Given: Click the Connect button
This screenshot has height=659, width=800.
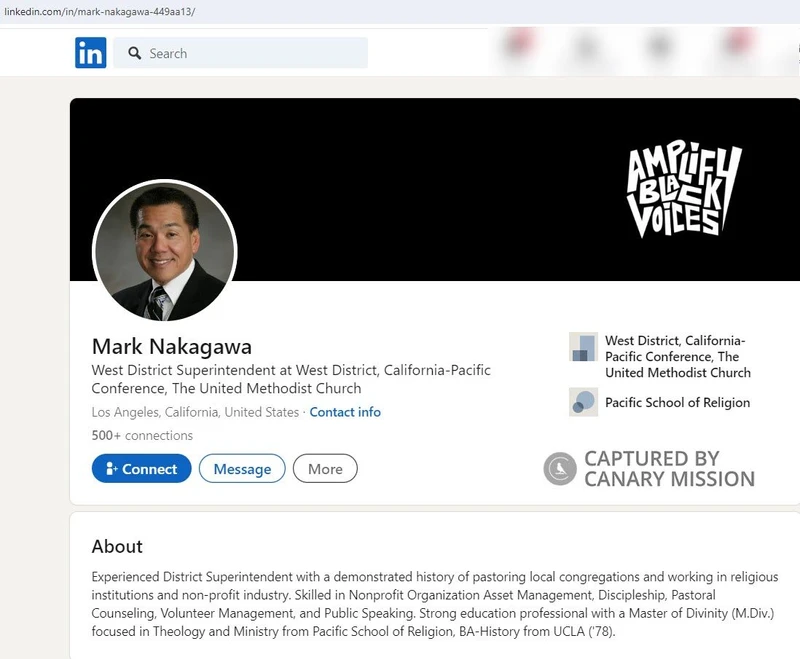Looking at the screenshot, I should point(141,468).
